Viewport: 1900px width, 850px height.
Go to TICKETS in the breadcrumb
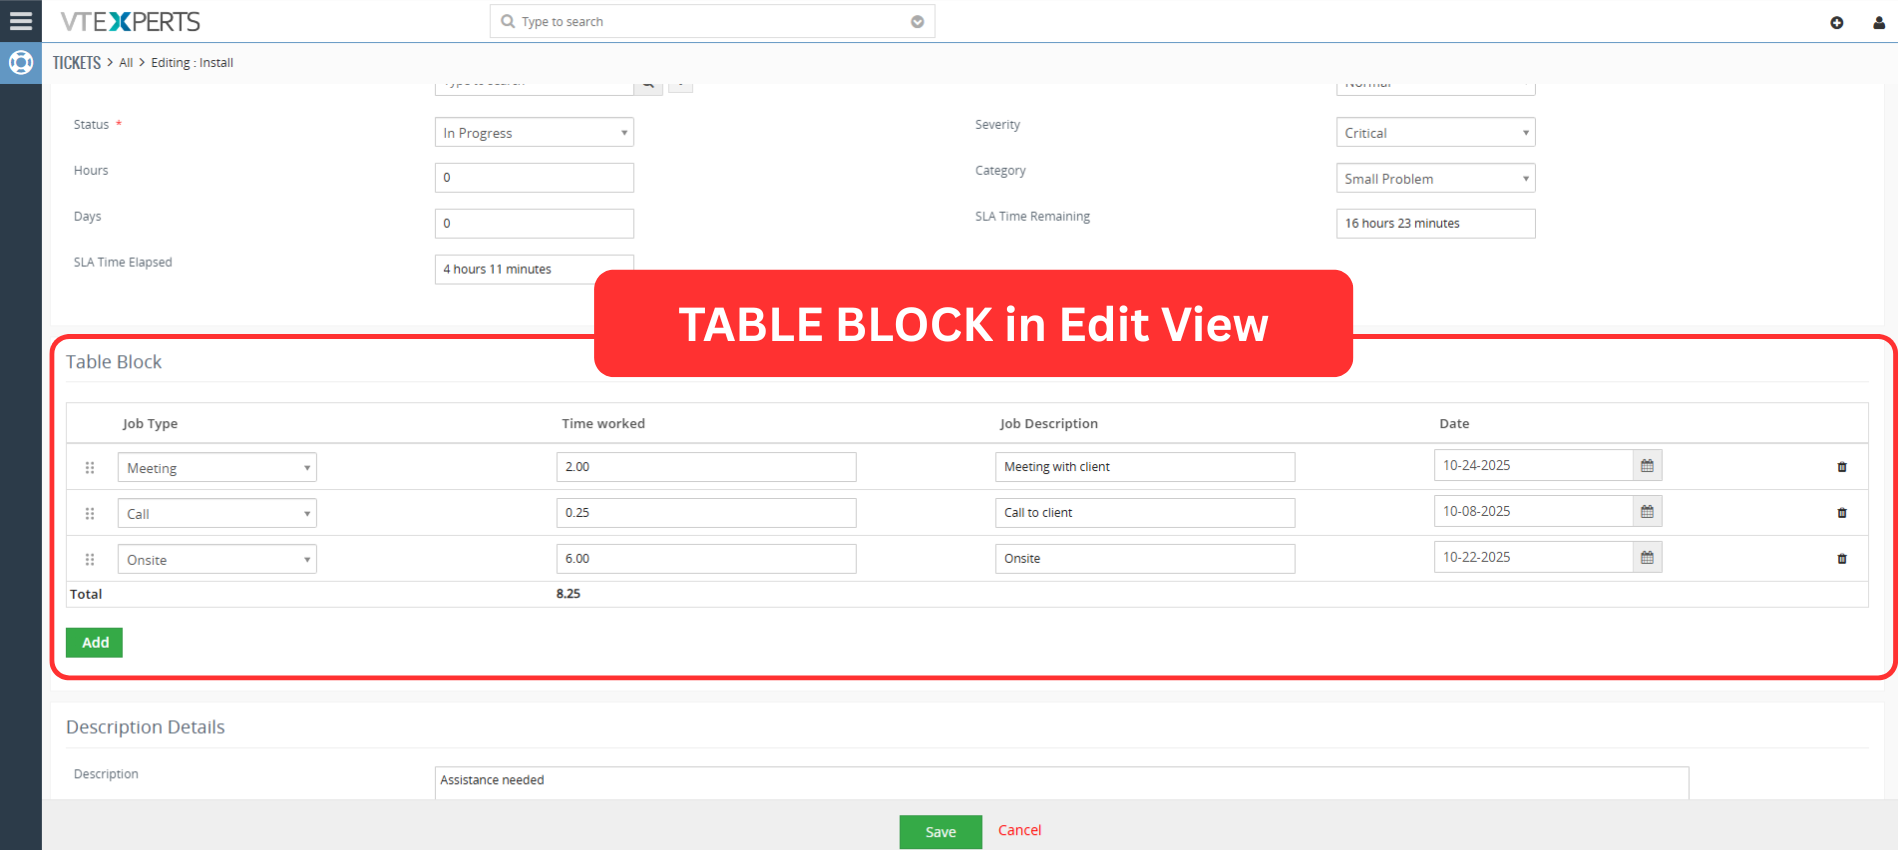(77, 63)
